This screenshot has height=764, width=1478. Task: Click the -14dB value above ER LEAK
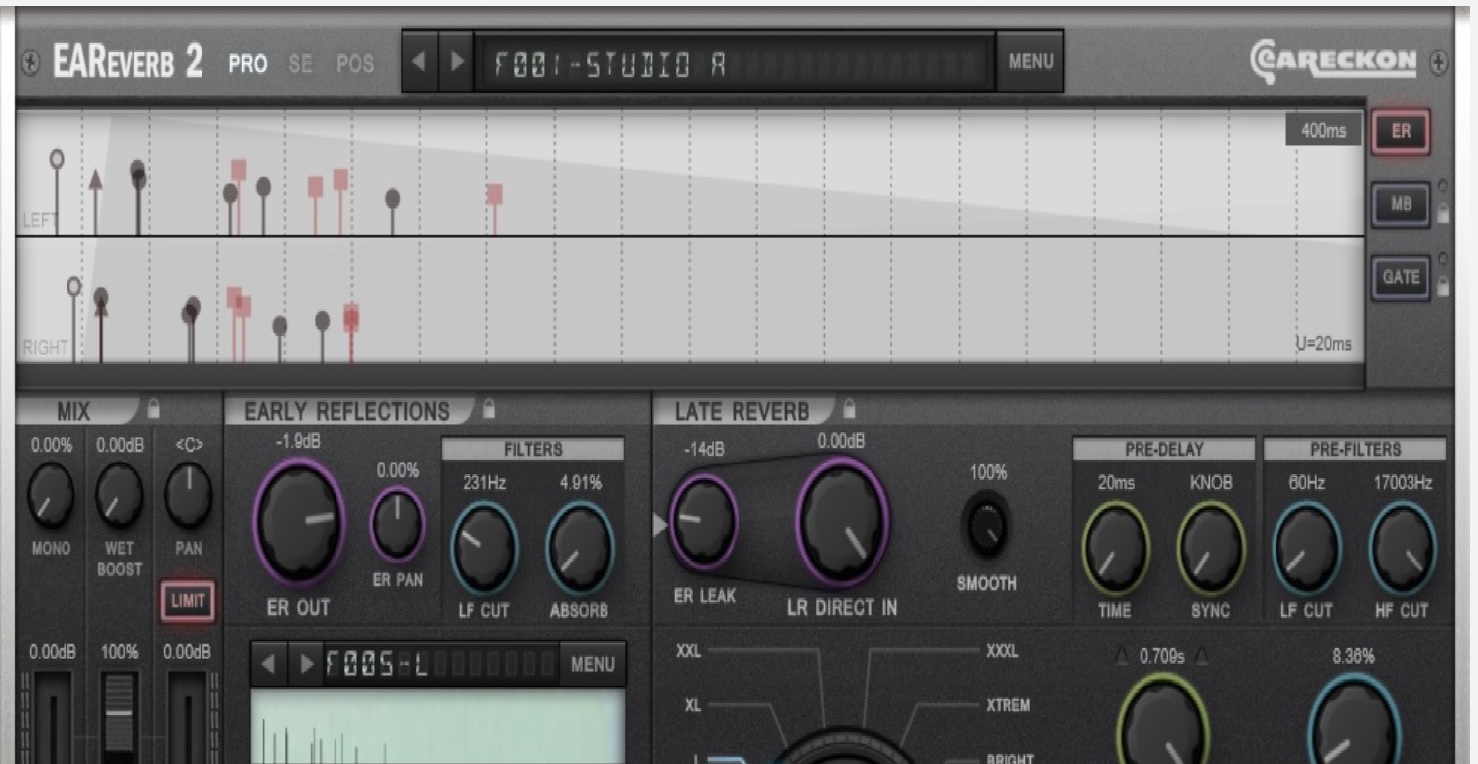point(704,450)
